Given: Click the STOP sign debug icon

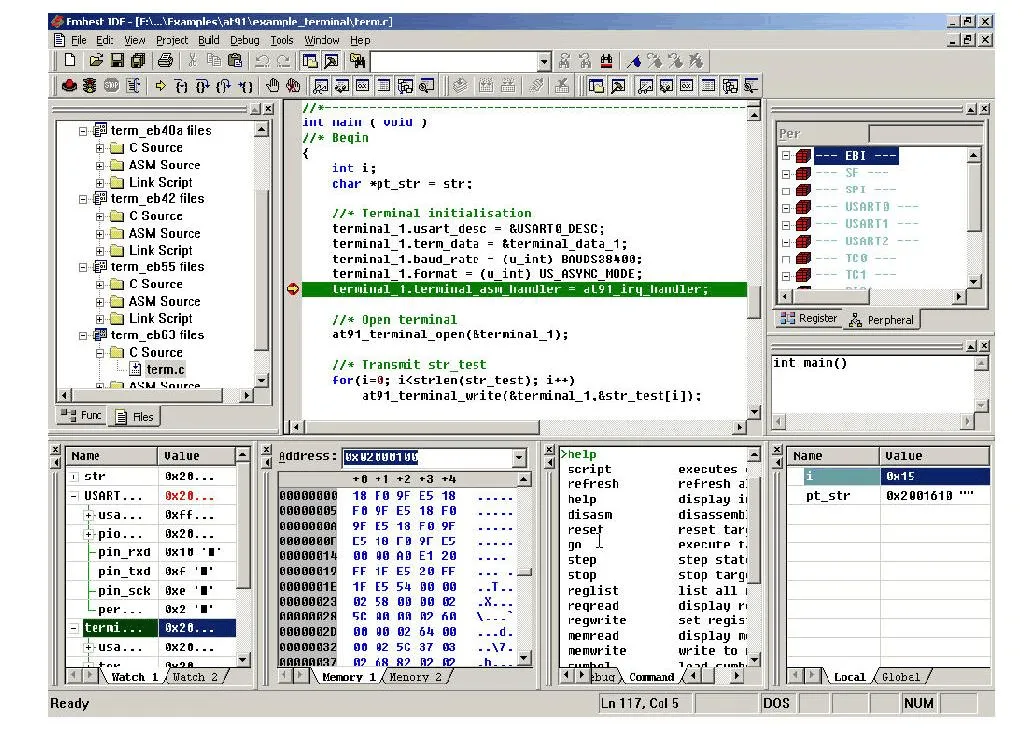Looking at the screenshot, I should [112, 85].
